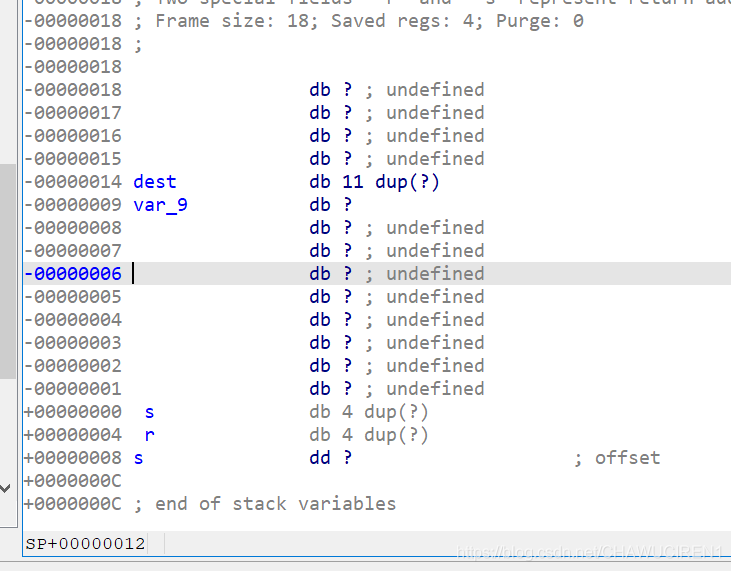
Task: Click the vertical scrollbar thumb on the left
Action: tap(8, 271)
